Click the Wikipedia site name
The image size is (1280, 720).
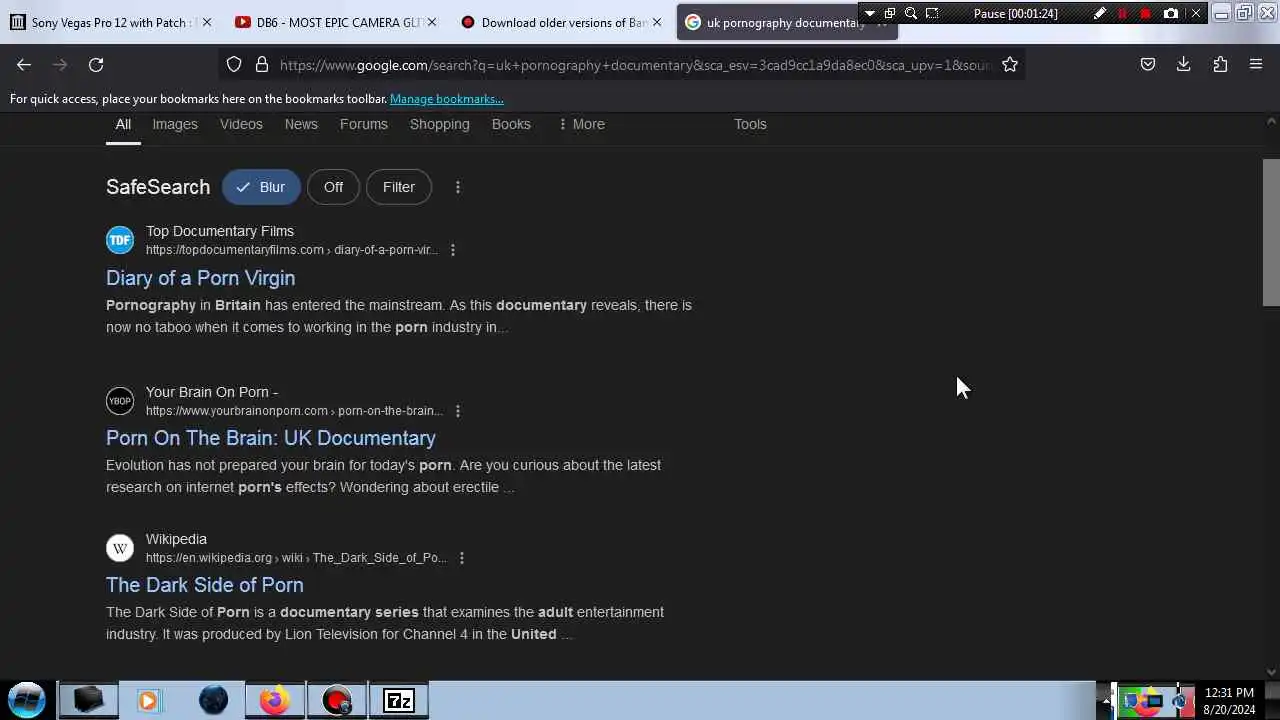coord(176,539)
